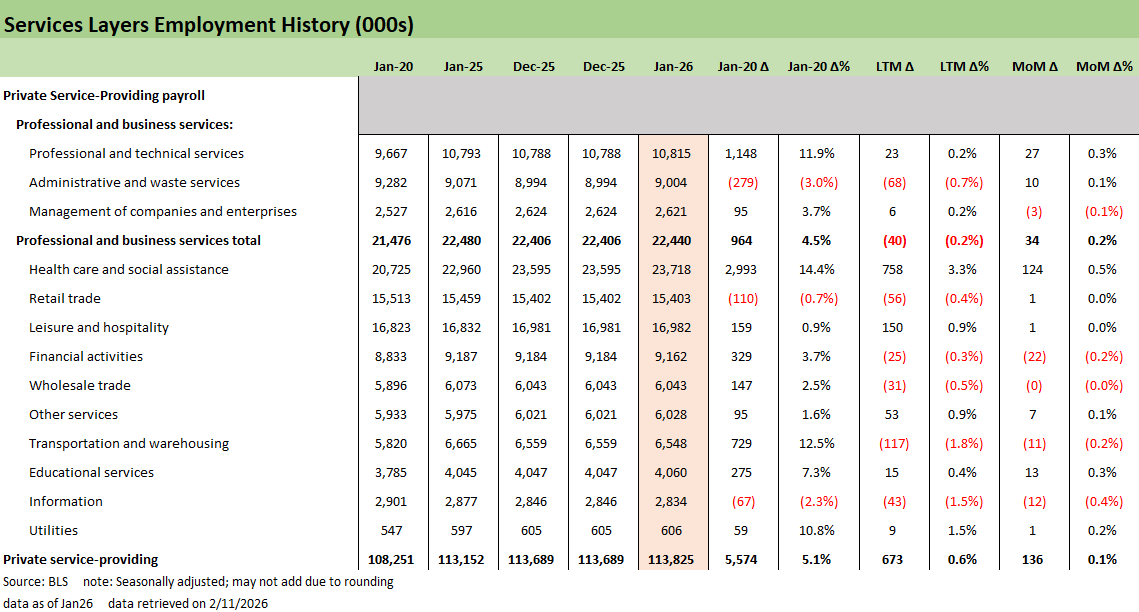
Task: Click the 14.4% value in Health care row
Action: click(816, 269)
